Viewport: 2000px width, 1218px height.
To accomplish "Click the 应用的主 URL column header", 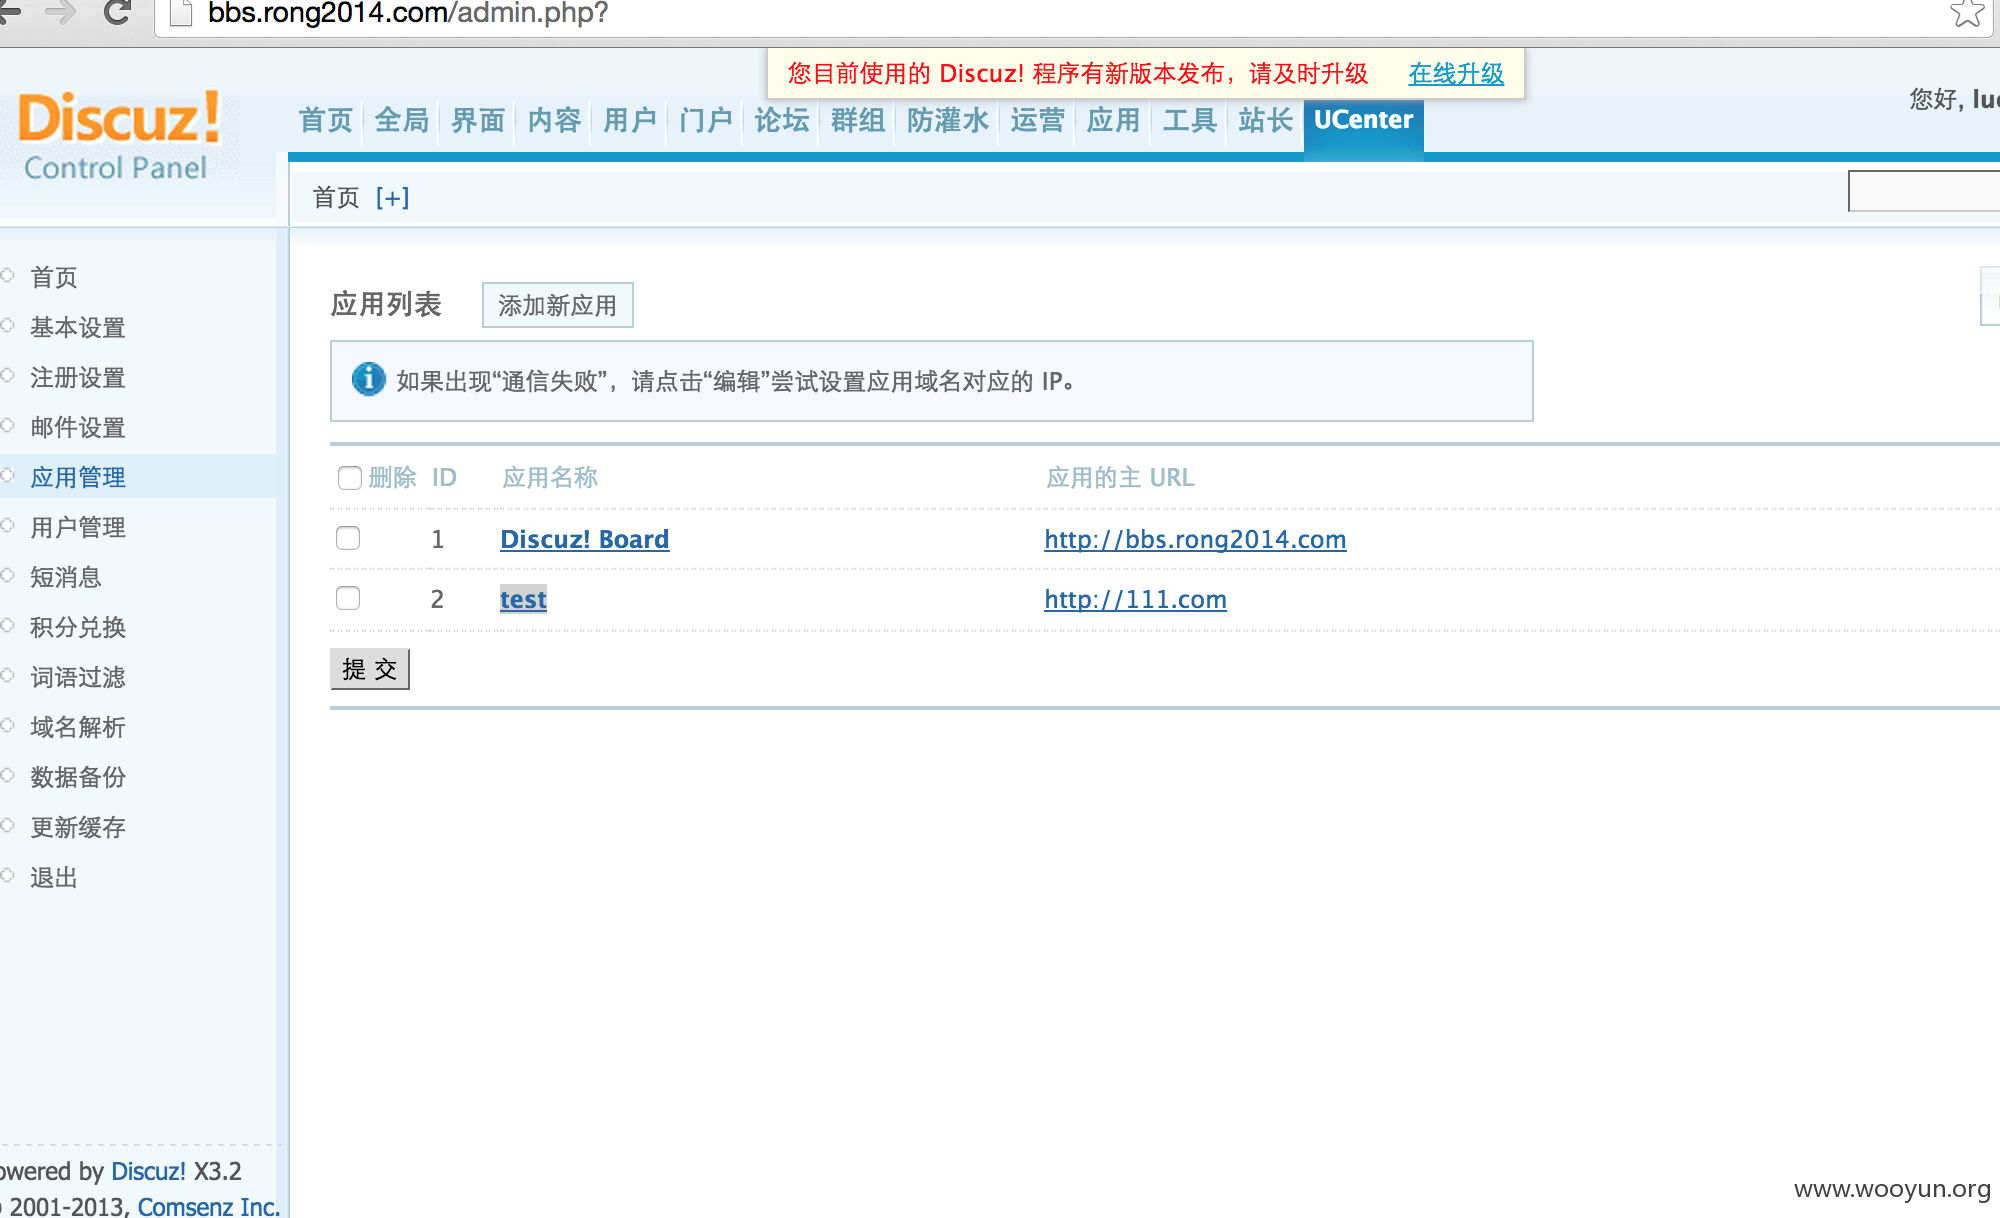I will coord(1120,478).
